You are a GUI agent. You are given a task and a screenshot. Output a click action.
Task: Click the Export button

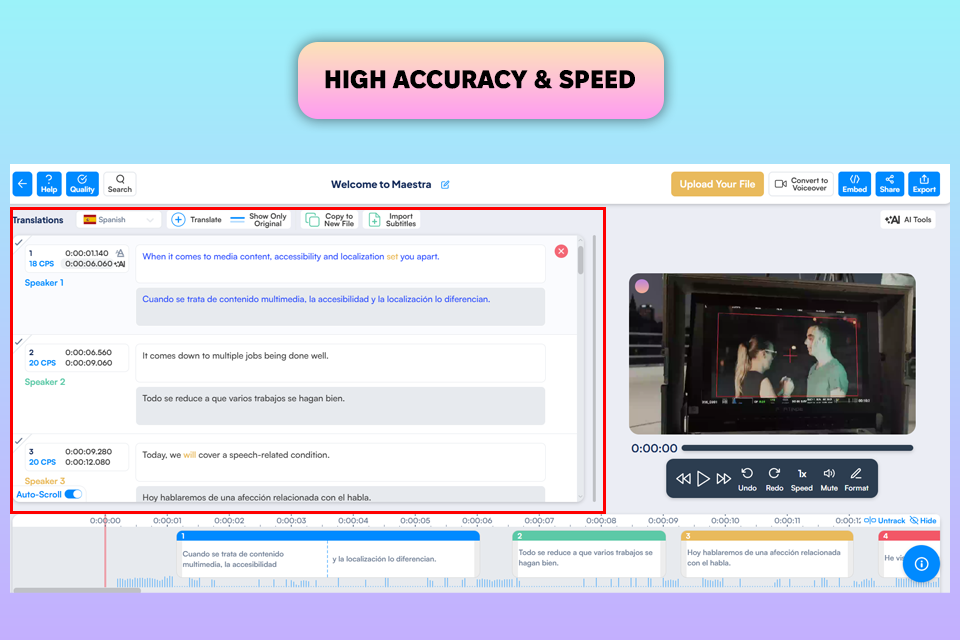tap(924, 184)
